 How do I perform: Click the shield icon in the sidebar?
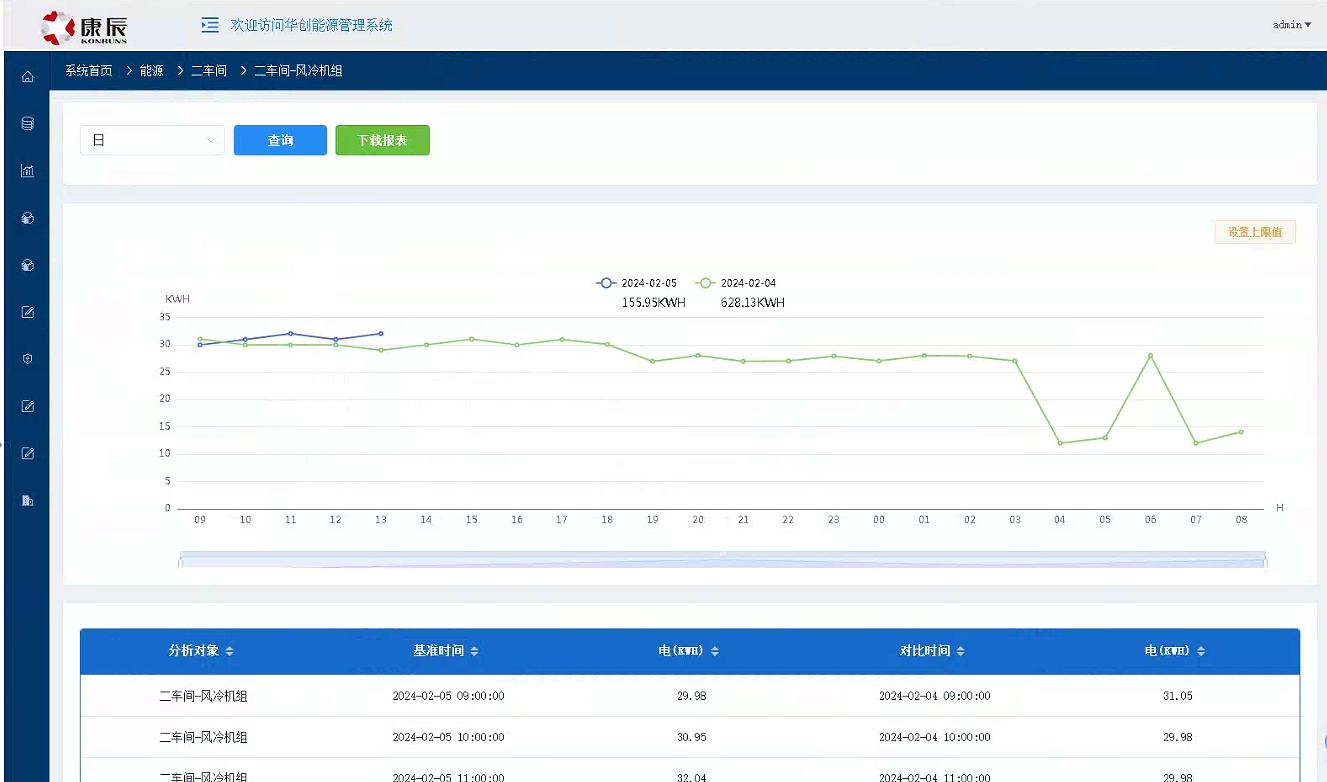(28, 359)
